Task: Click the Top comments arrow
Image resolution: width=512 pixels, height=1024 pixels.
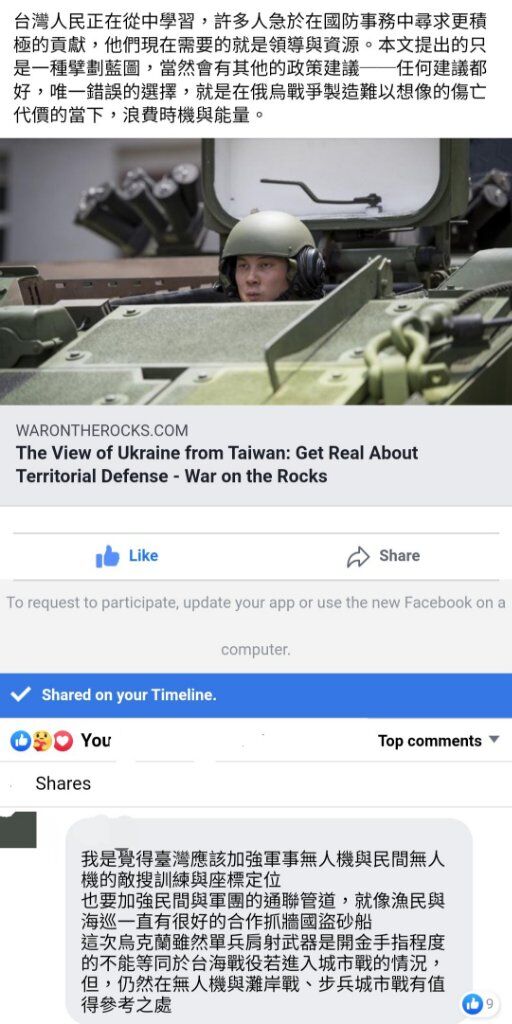Action: tap(494, 740)
